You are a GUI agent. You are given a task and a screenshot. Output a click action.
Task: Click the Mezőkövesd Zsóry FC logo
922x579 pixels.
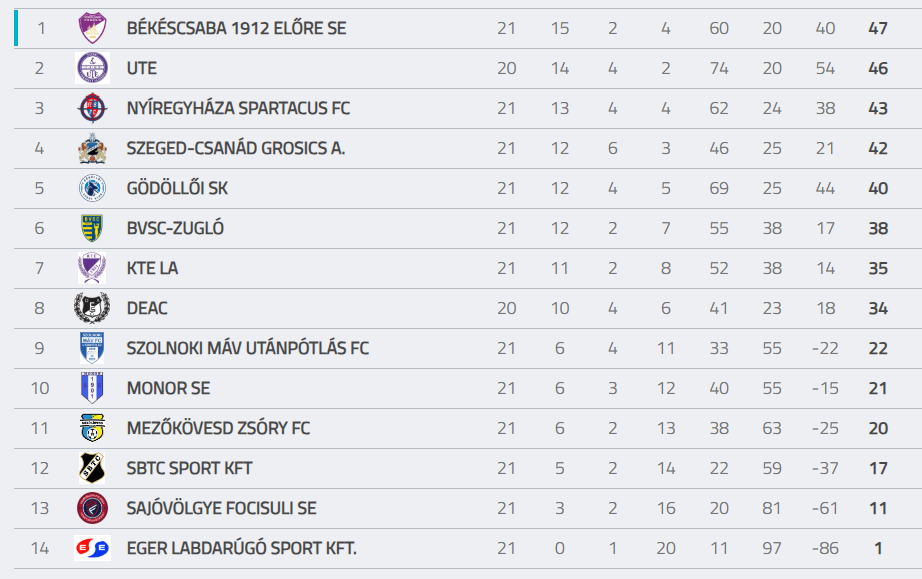(x=92, y=428)
